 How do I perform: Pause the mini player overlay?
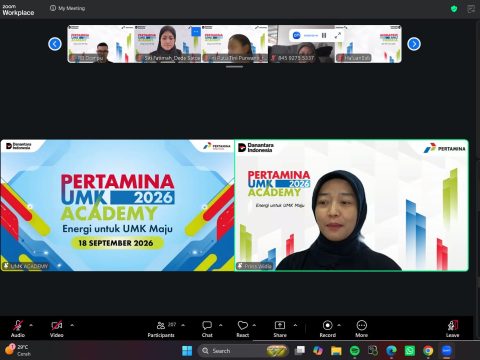[x=324, y=35]
